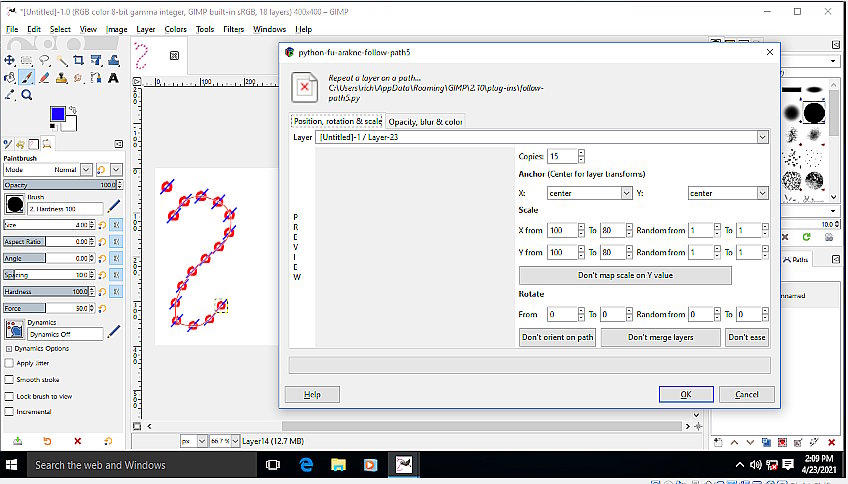The width and height of the screenshot is (848, 484).
Task: Choose the Clone stamp tool
Action: [61, 78]
